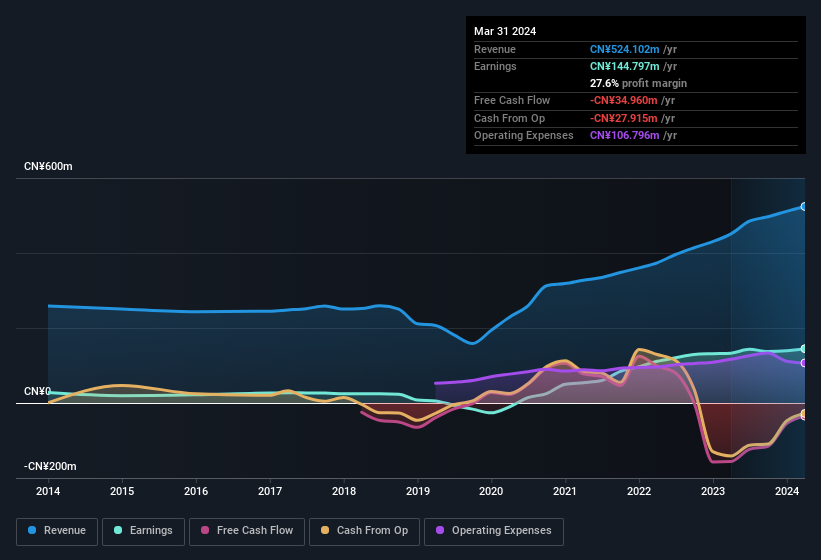Click the 2024 x-axis year label
Image resolution: width=821 pixels, height=560 pixels.
[x=786, y=491]
